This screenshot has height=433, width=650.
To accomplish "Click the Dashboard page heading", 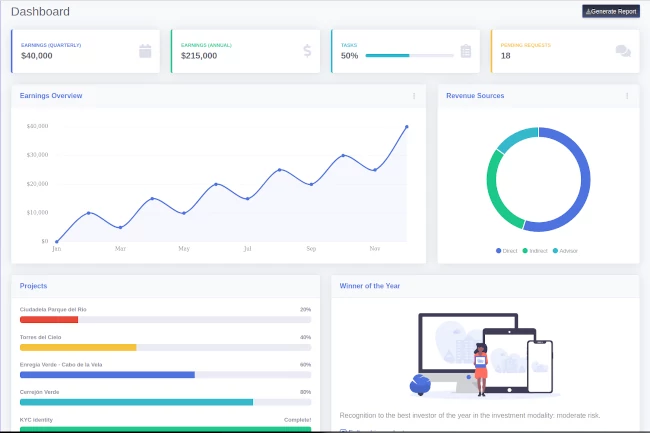I will pos(40,12).
